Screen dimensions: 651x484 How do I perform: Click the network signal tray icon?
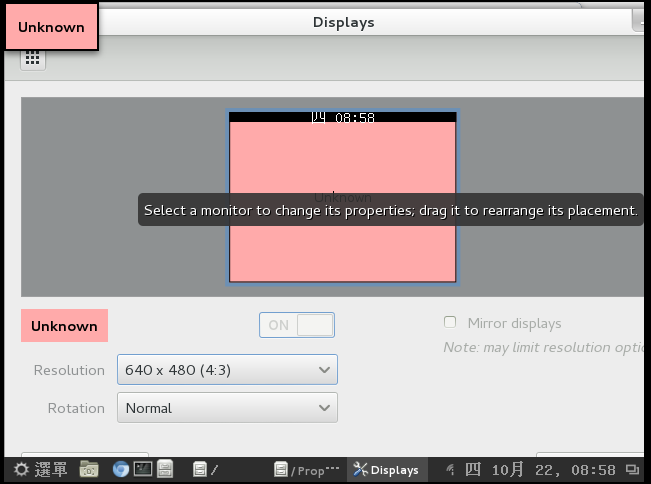click(450, 470)
